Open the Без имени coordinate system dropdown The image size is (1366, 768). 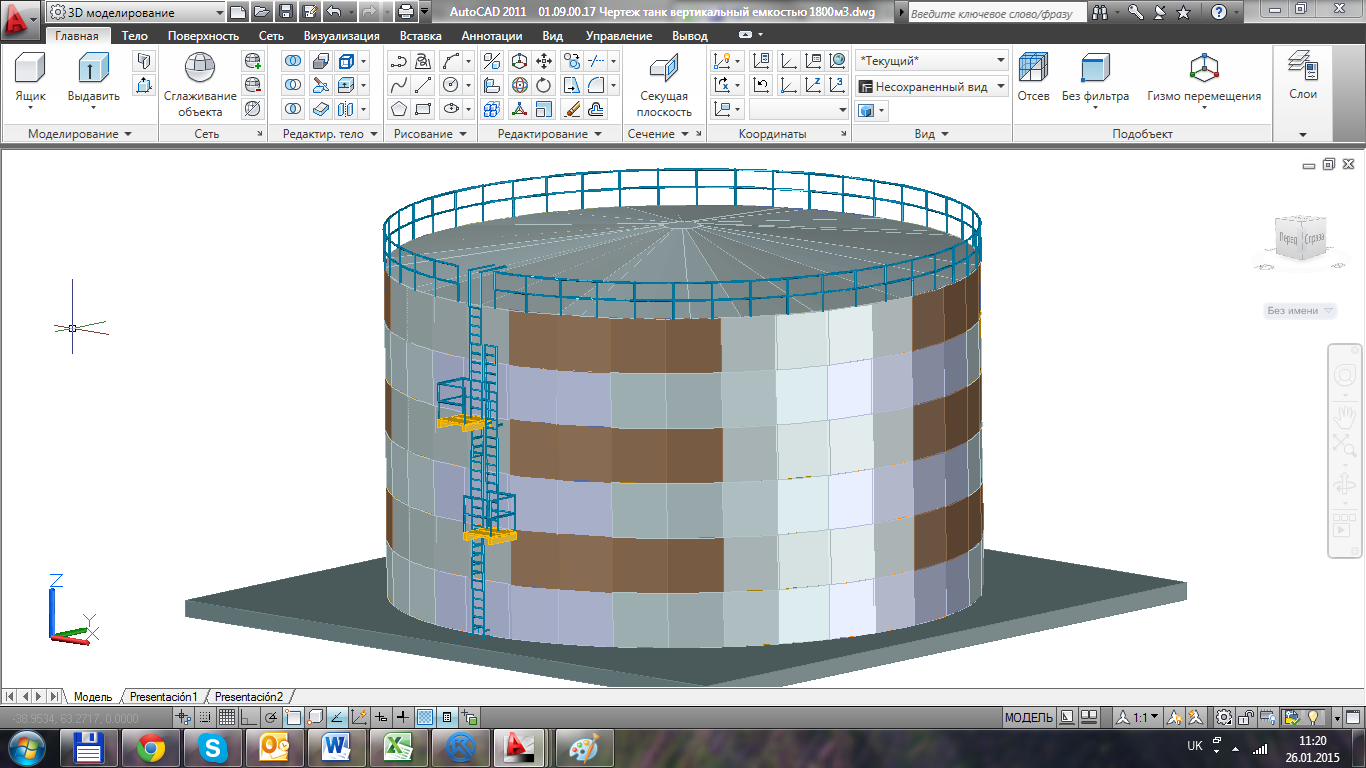1301,311
